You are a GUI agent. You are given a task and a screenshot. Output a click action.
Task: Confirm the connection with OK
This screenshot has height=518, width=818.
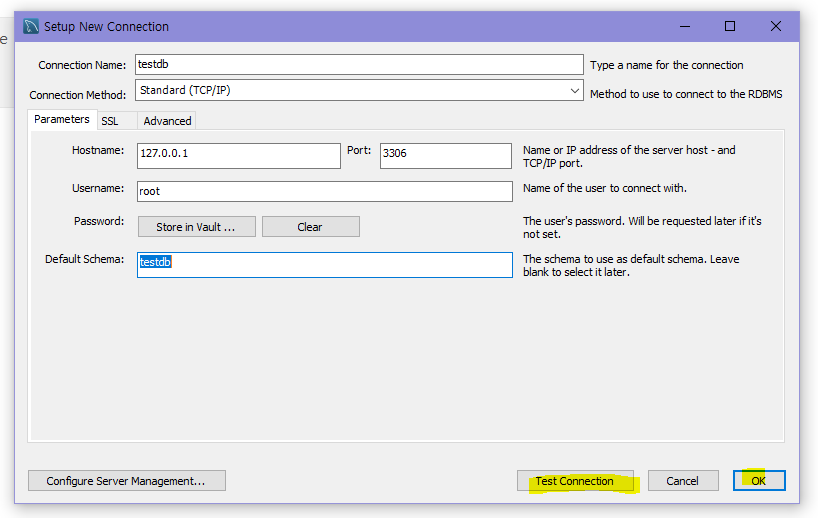(759, 480)
